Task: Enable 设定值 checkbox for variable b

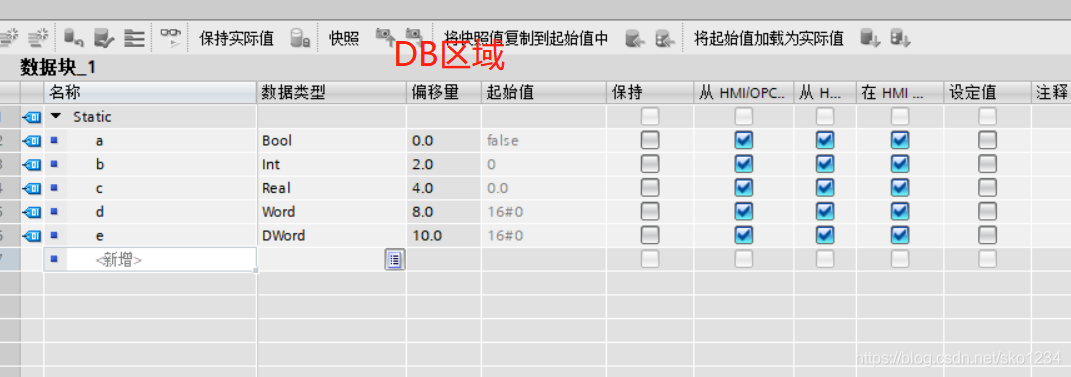Action: tap(987, 165)
